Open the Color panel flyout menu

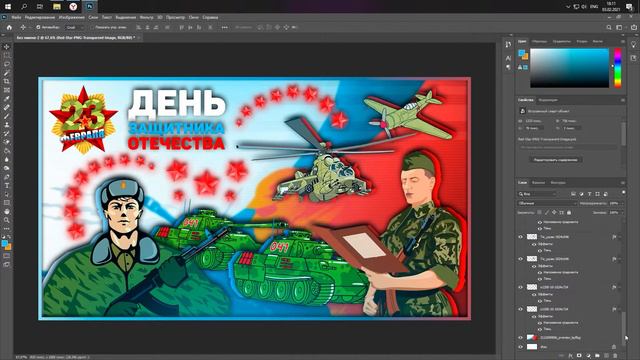click(622, 41)
